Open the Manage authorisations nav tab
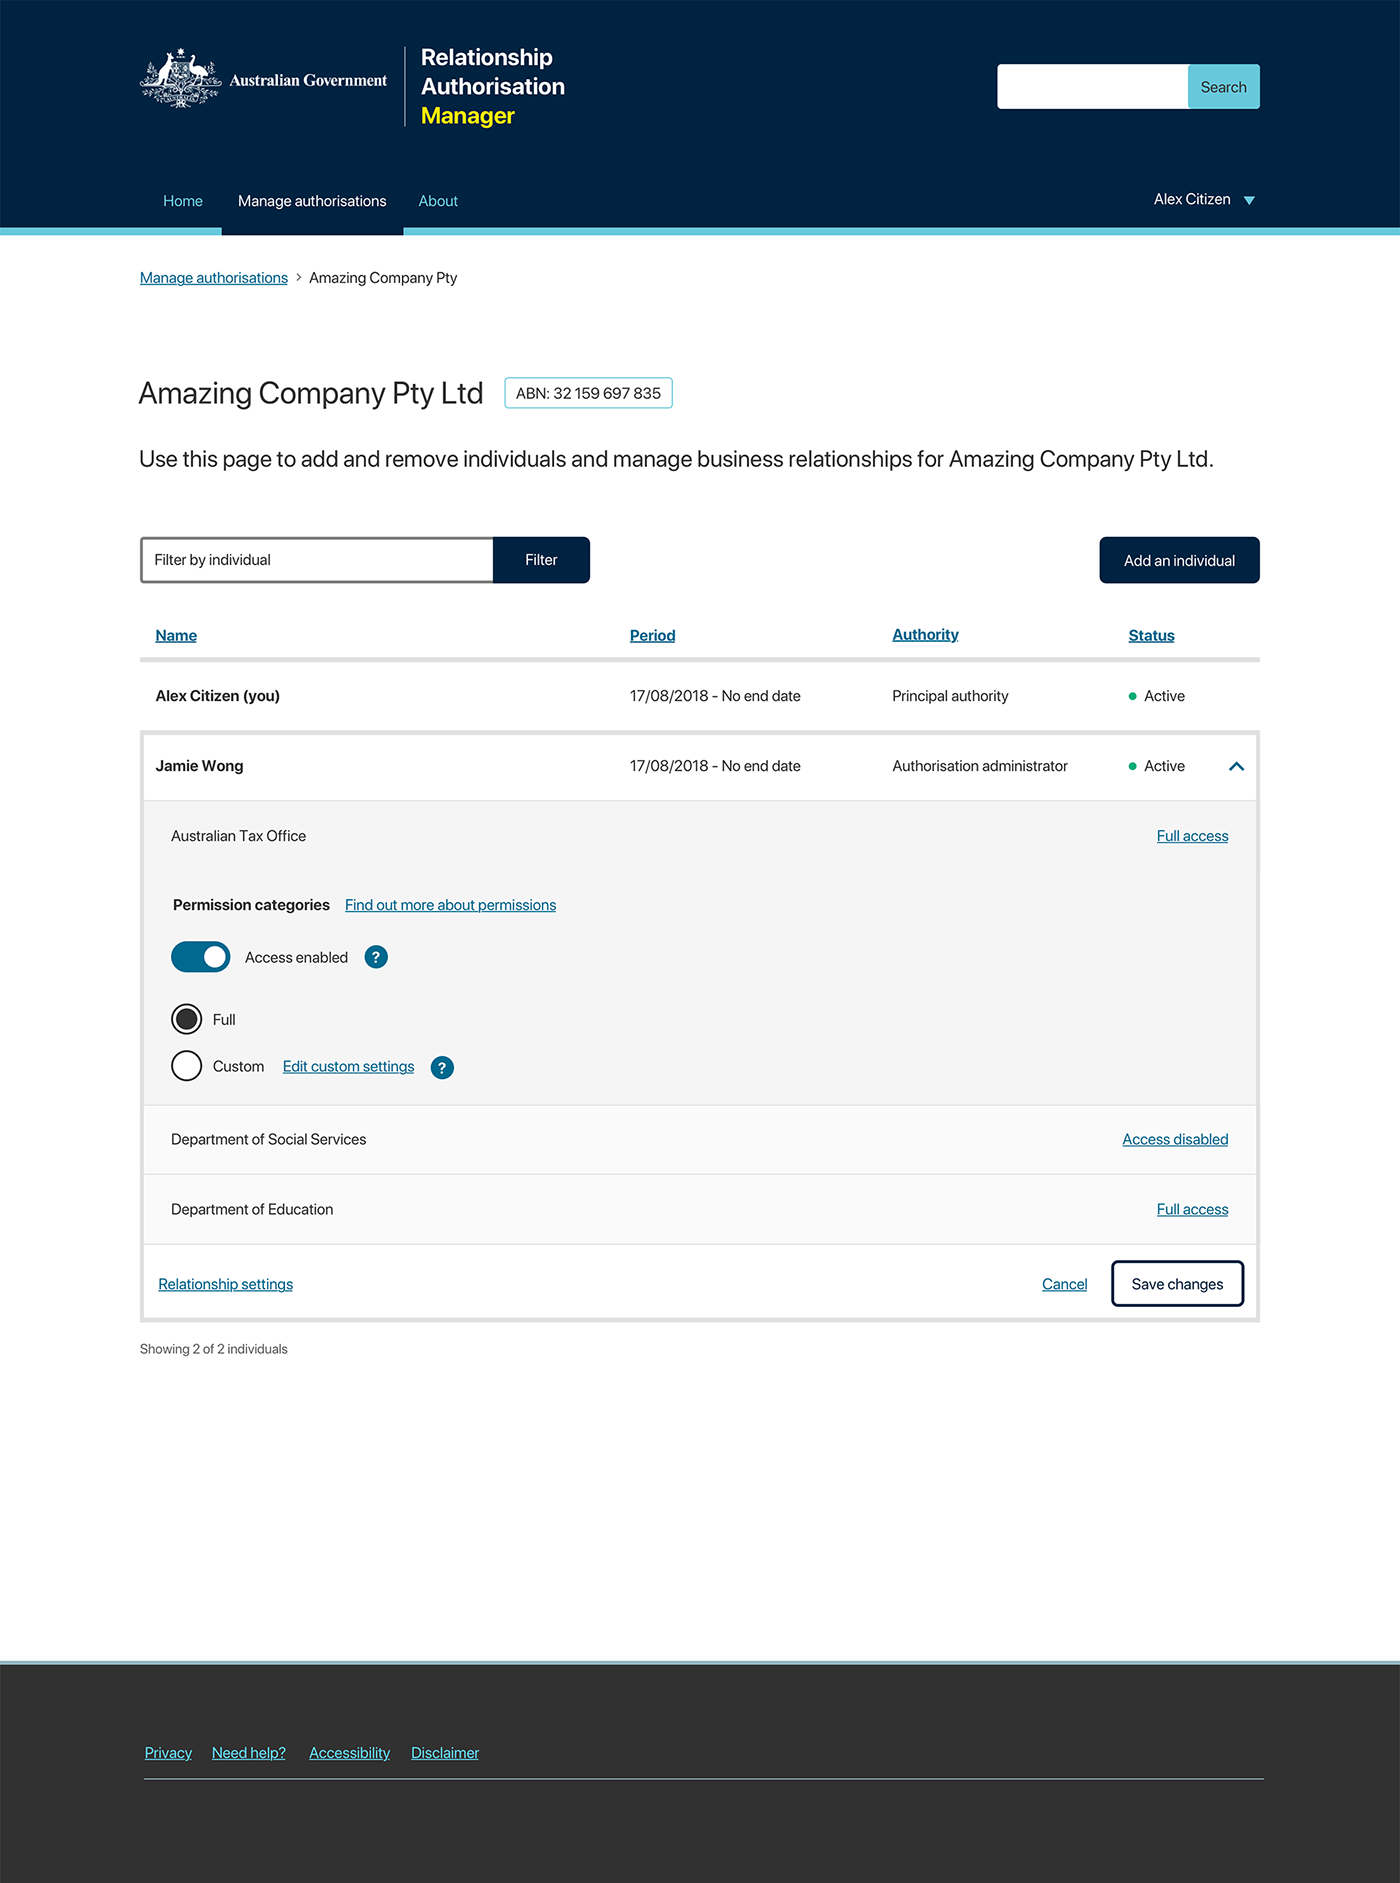The image size is (1400, 1883). tap(312, 201)
